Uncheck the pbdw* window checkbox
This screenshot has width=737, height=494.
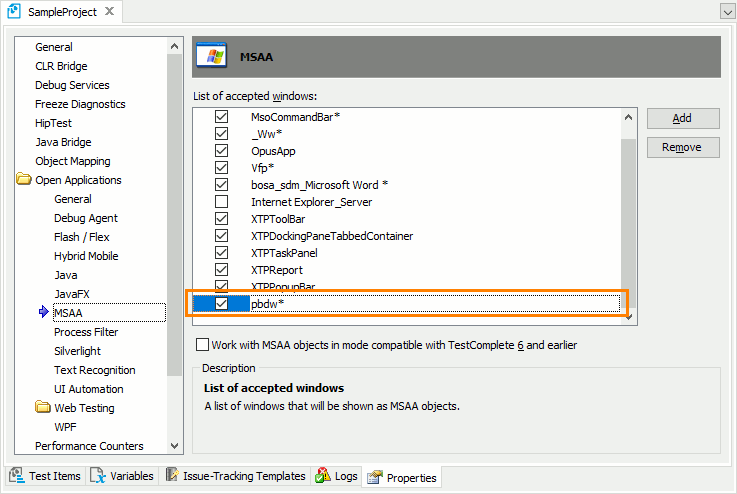222,304
